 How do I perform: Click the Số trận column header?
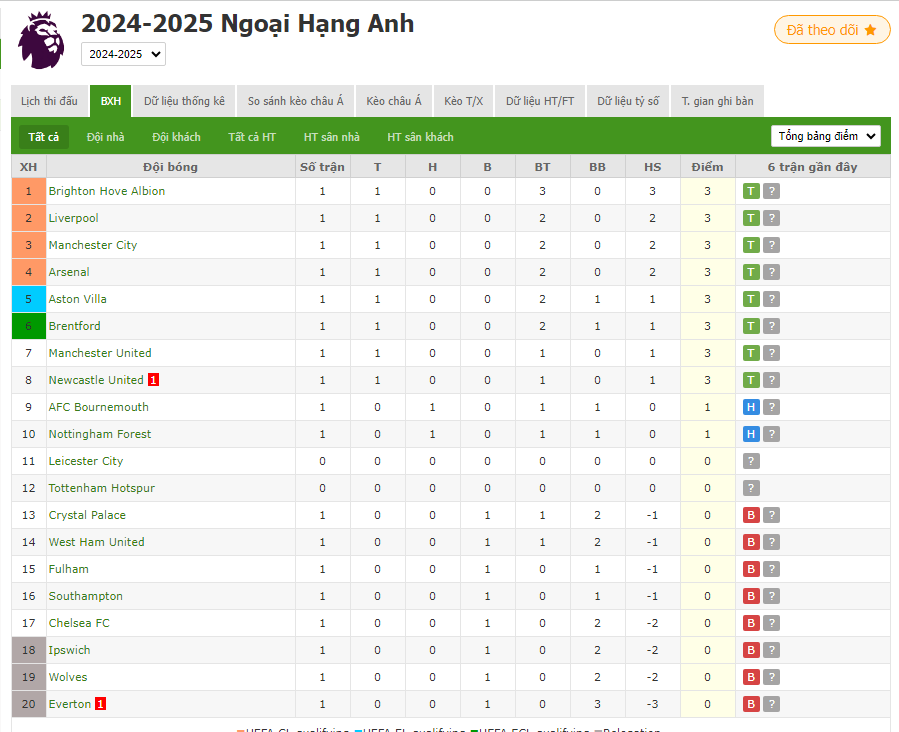coord(322,167)
